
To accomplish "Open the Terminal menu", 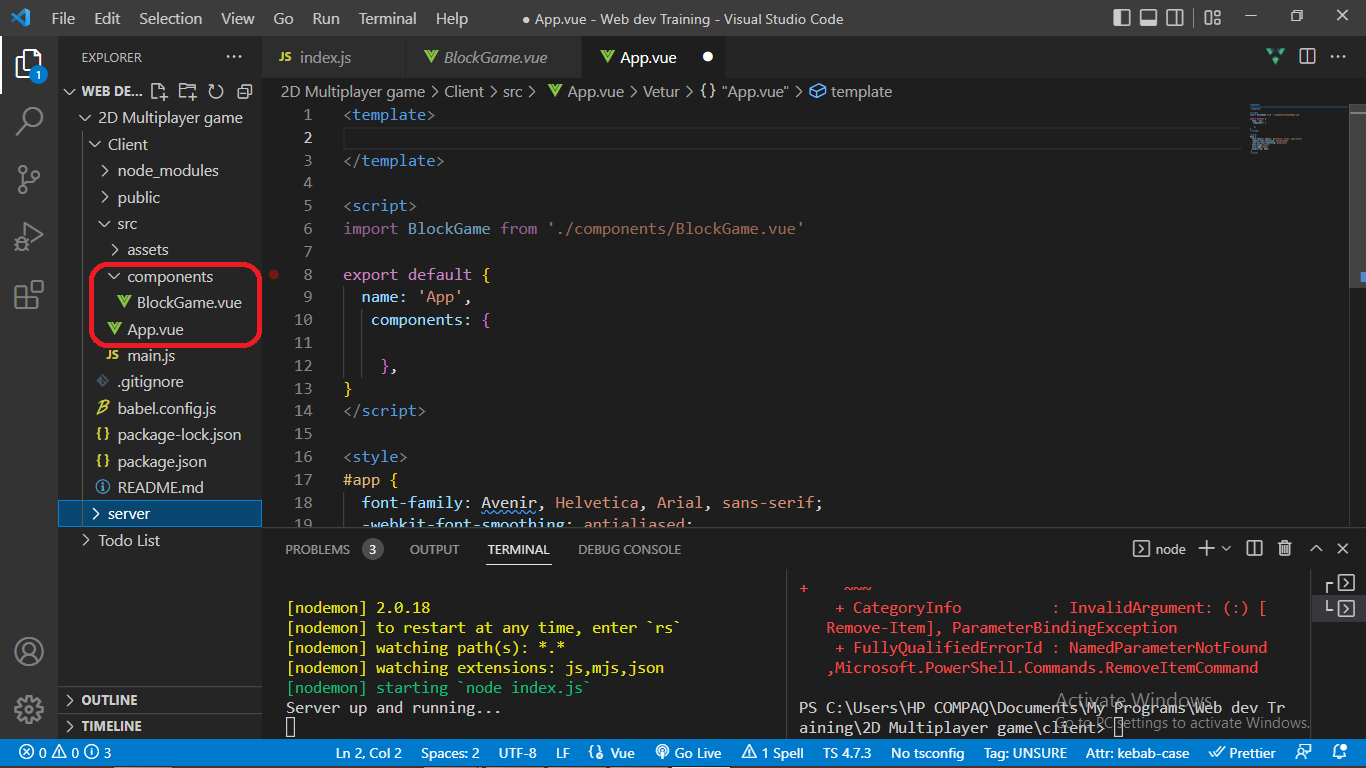I will (388, 18).
